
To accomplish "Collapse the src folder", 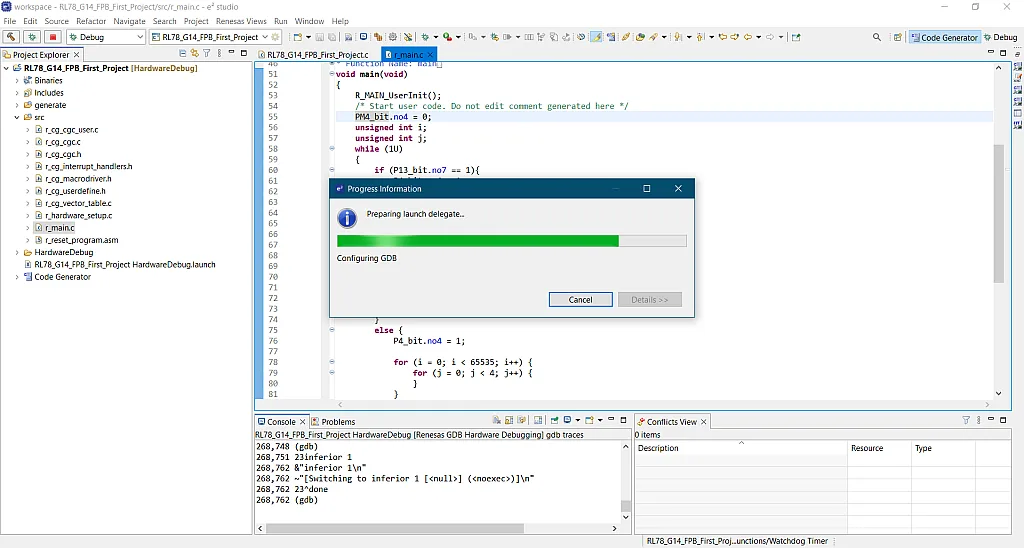I will point(17,118).
